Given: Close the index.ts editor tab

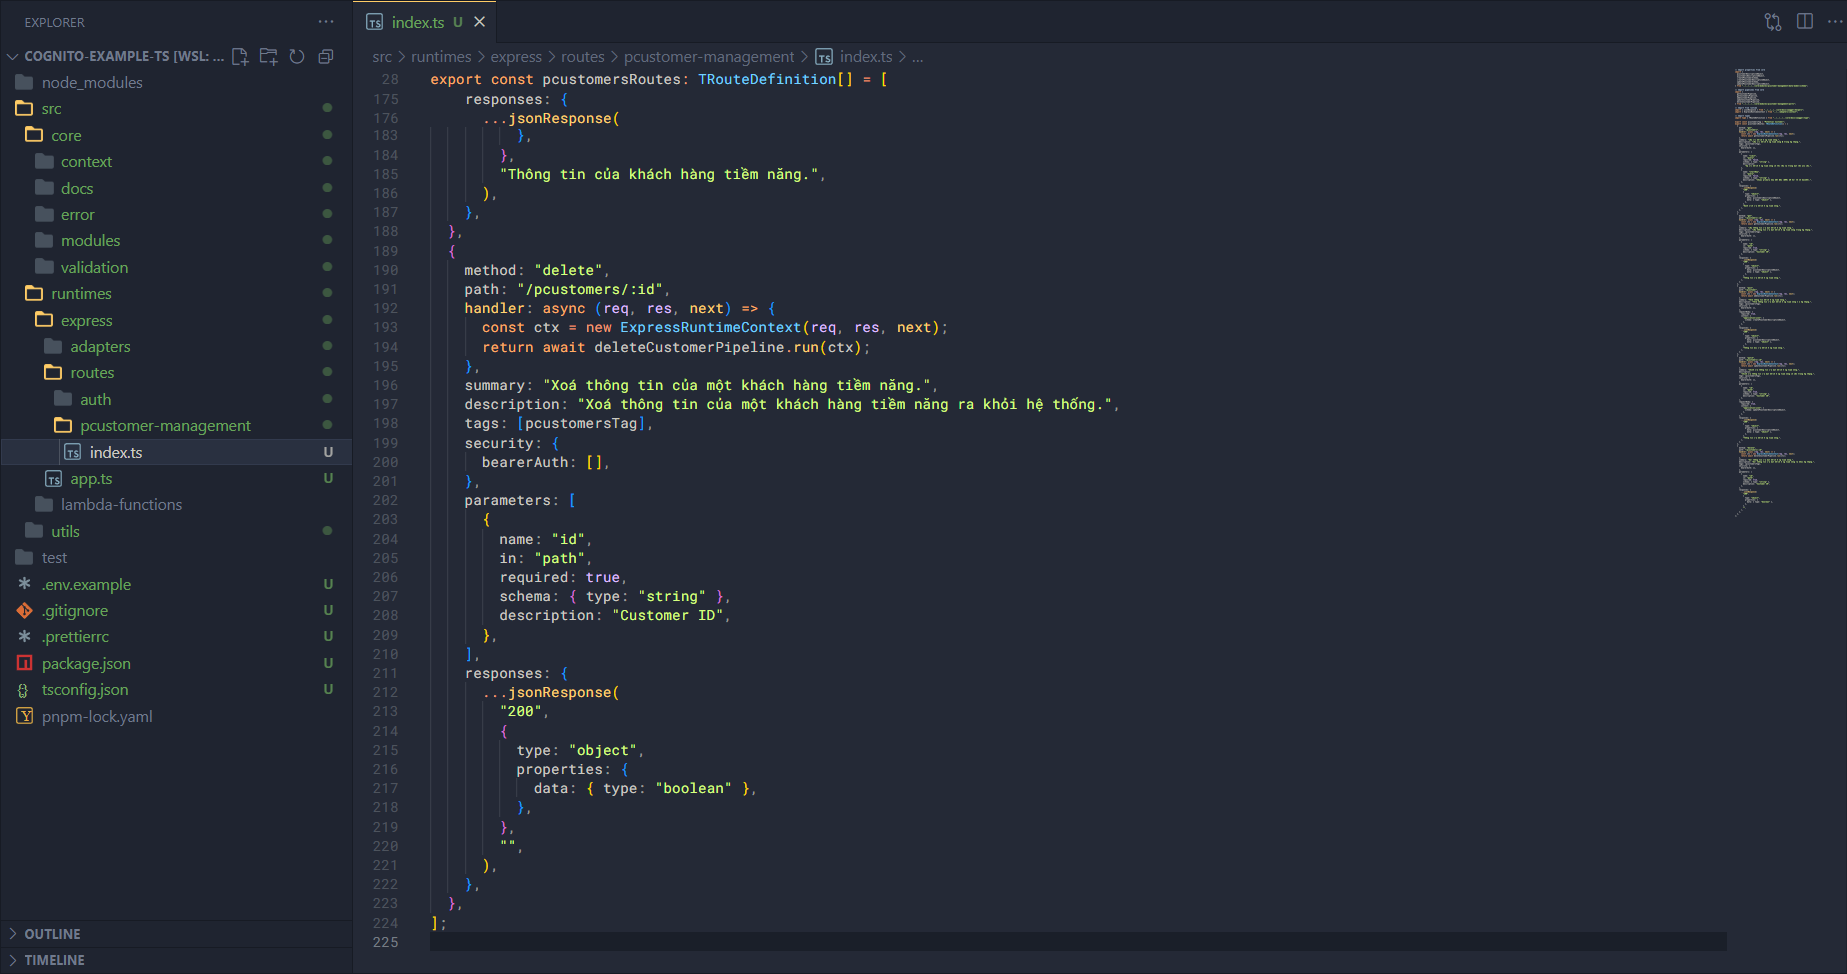Looking at the screenshot, I should click(480, 22).
